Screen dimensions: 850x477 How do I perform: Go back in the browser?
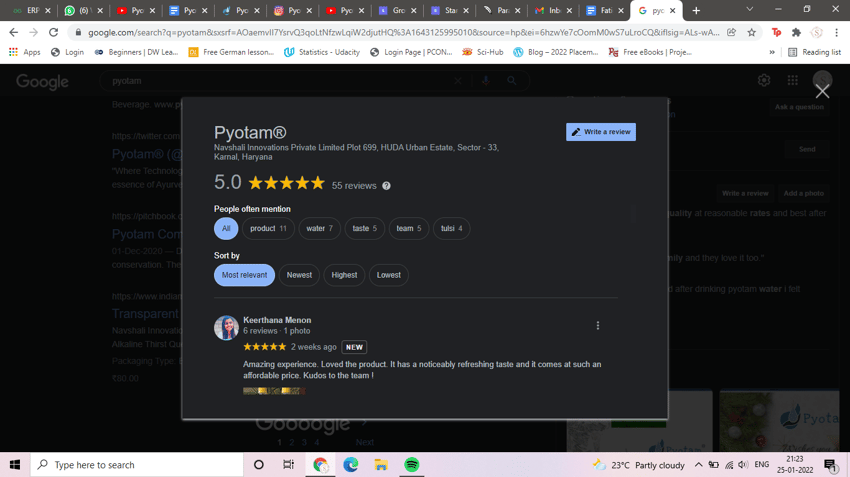pos(14,33)
